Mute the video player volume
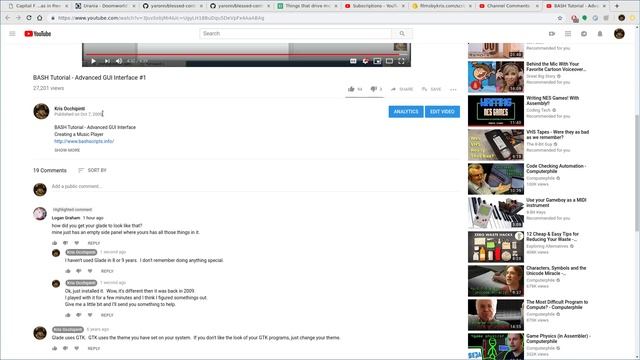640x360 pixels. pos(119,61)
